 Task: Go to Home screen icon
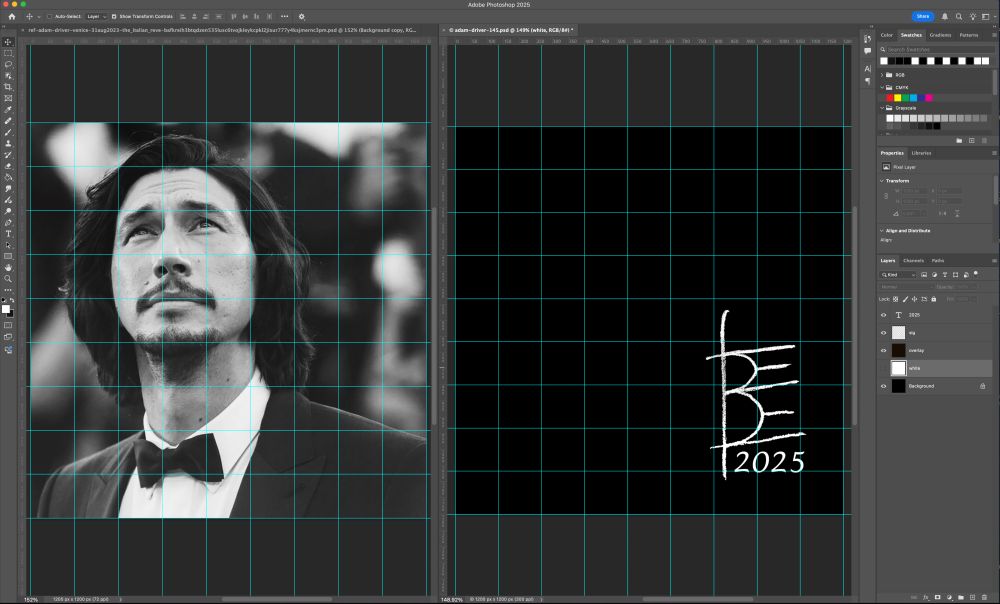(11, 17)
